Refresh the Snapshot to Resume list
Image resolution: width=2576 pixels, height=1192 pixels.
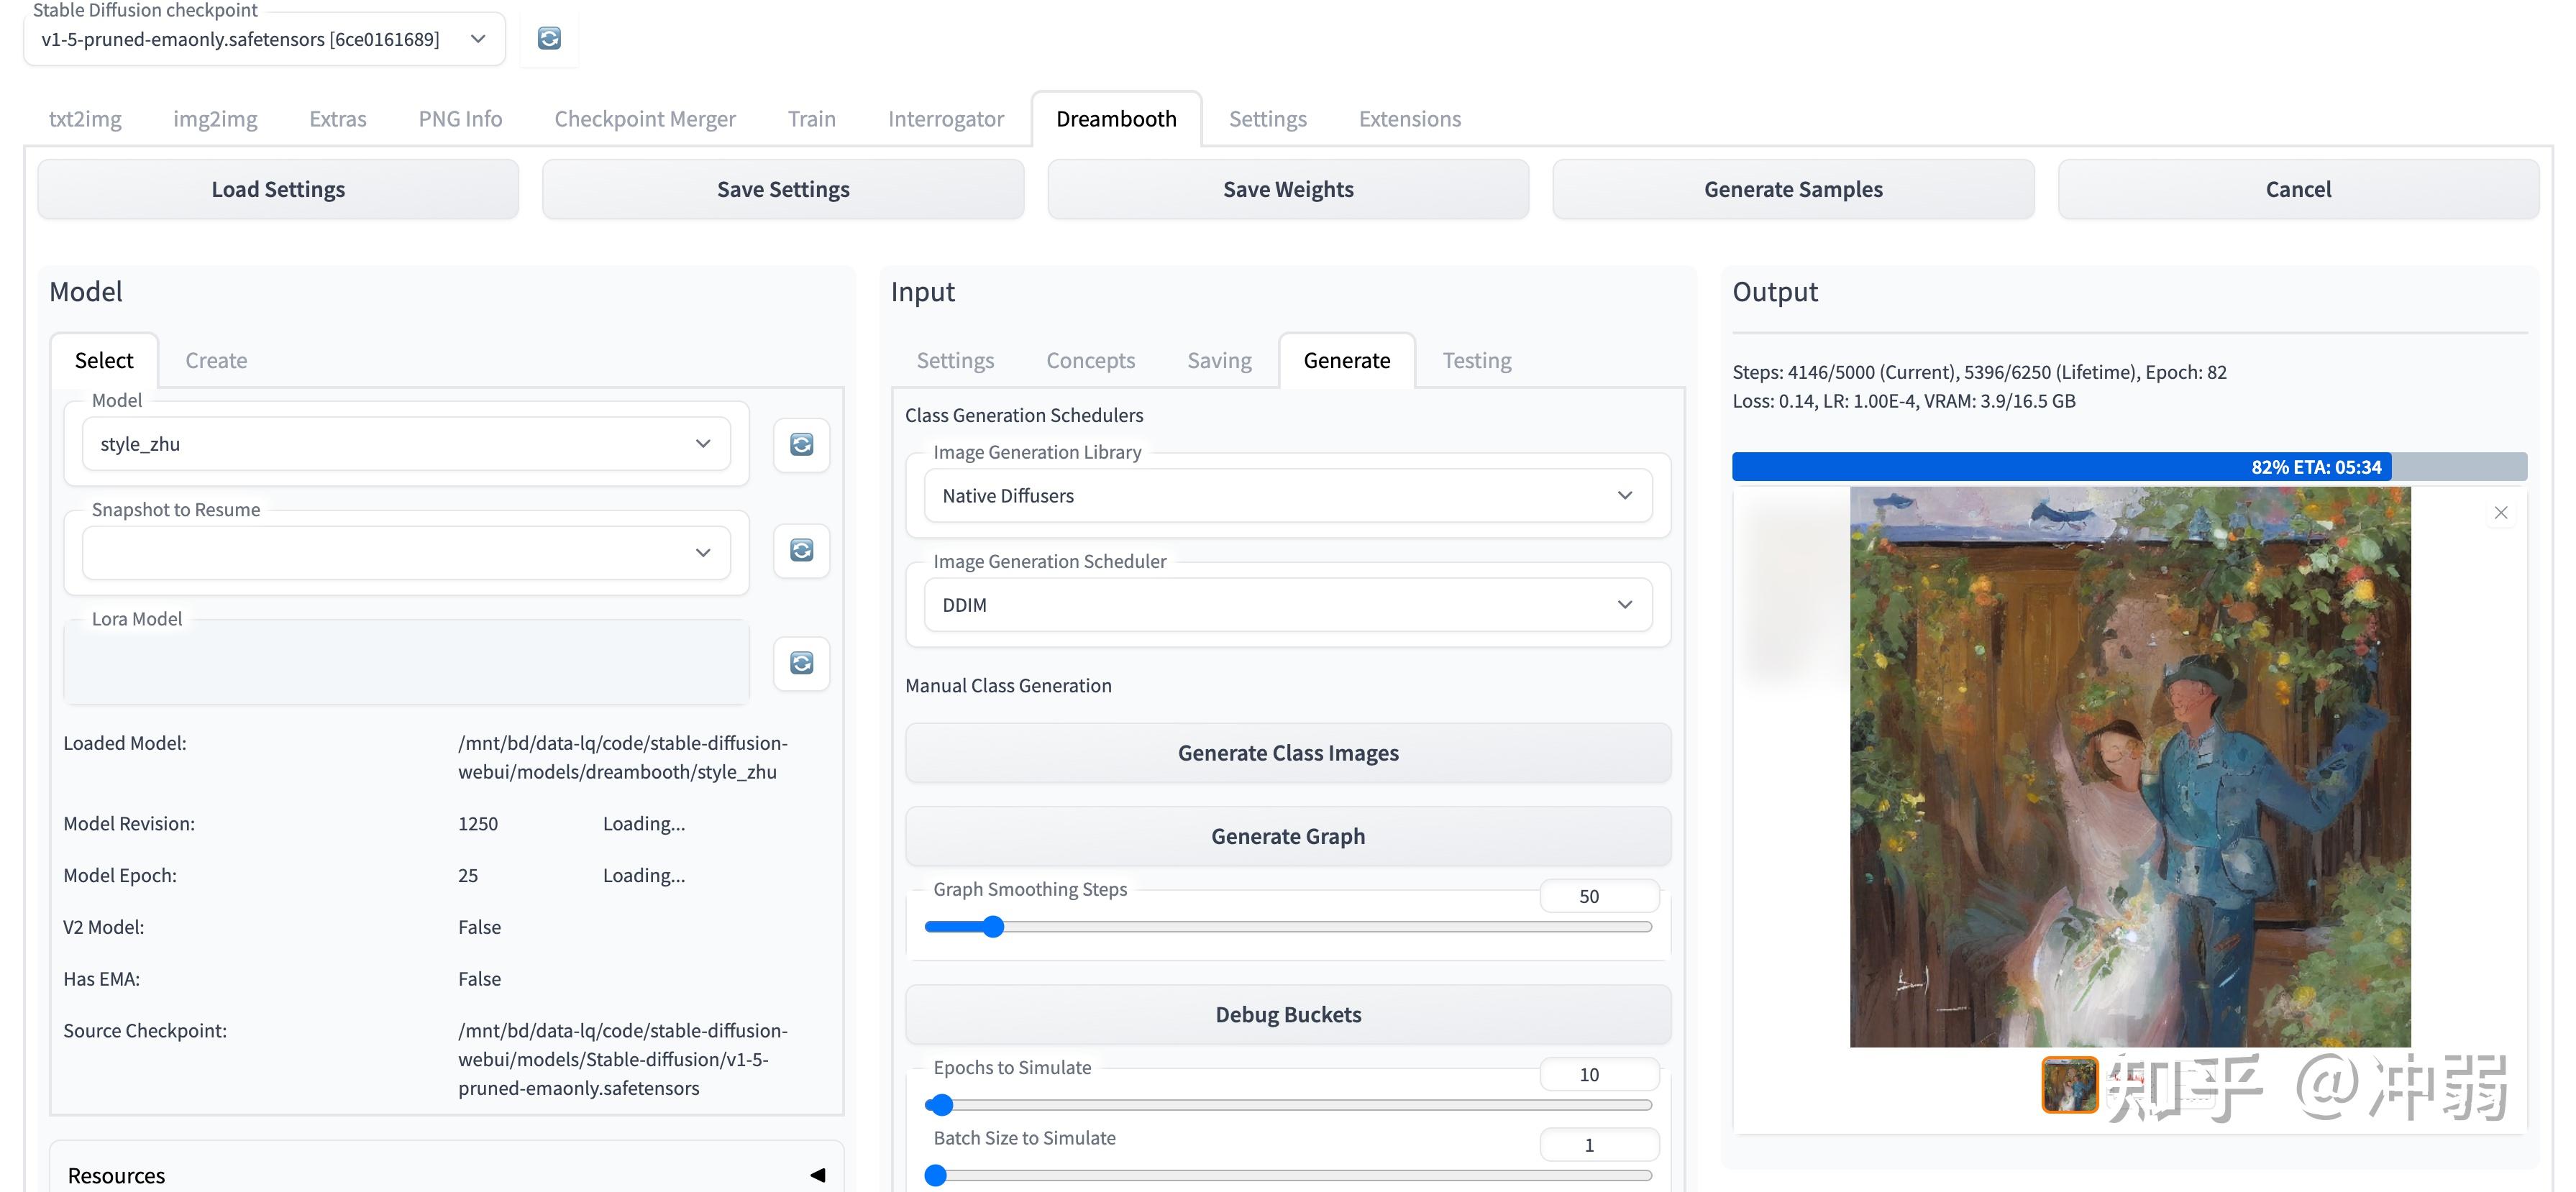[x=801, y=551]
